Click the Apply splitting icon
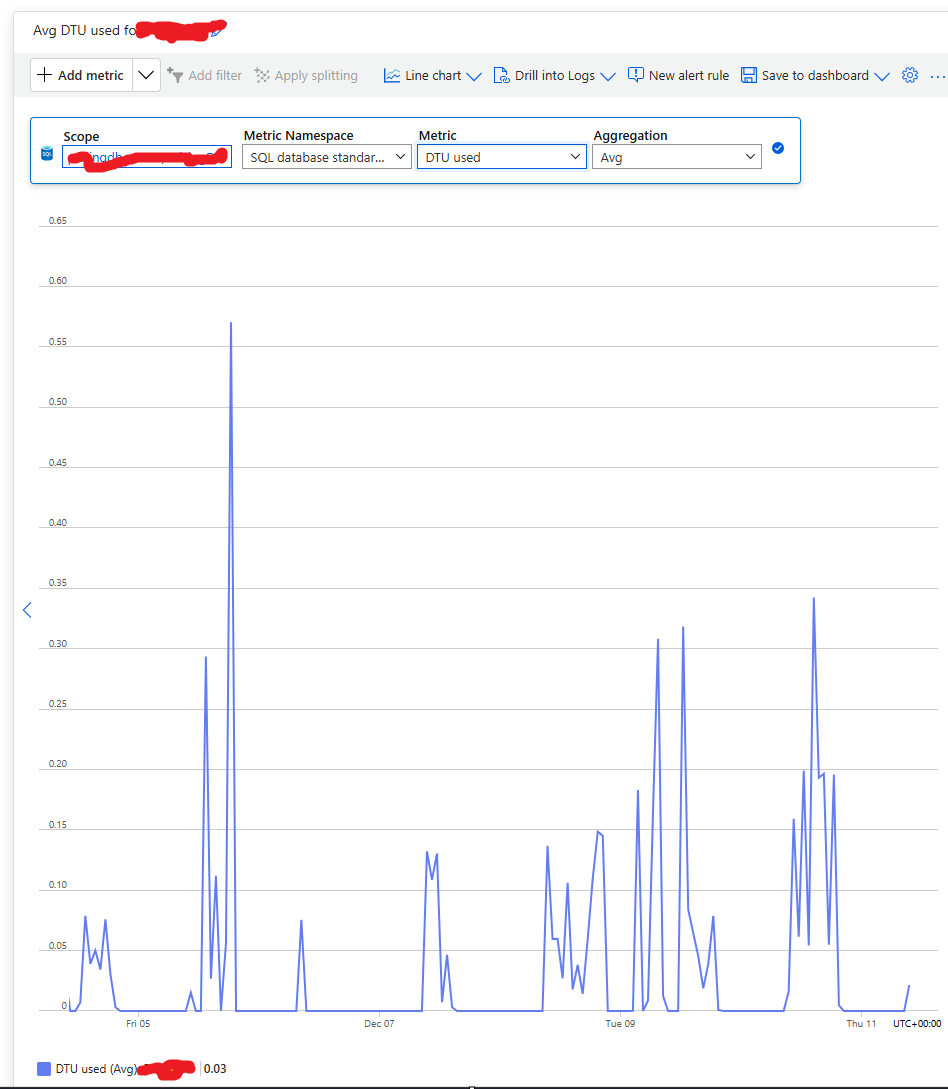This screenshot has height=1089, width=948. [x=262, y=75]
